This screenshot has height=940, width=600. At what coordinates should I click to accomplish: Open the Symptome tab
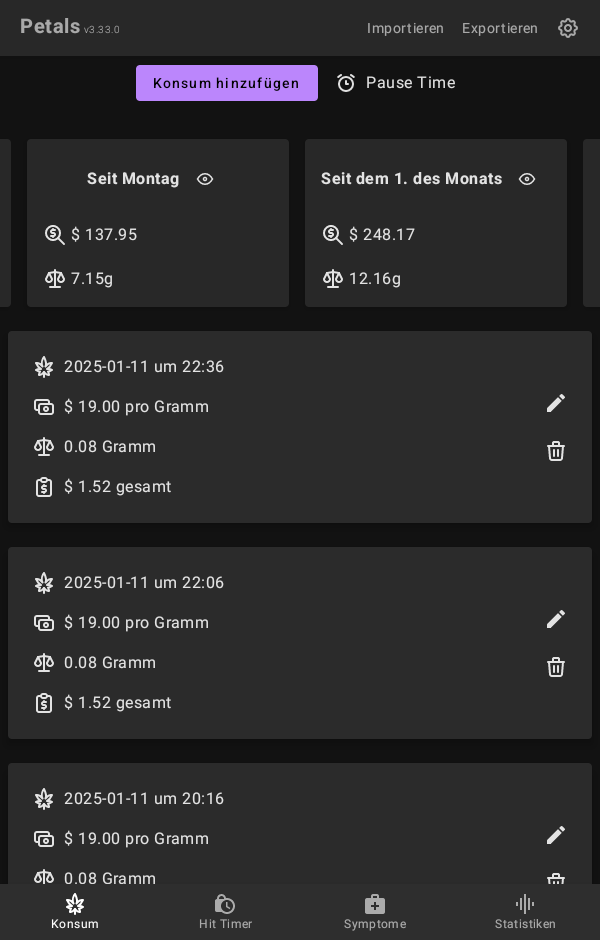(375, 912)
